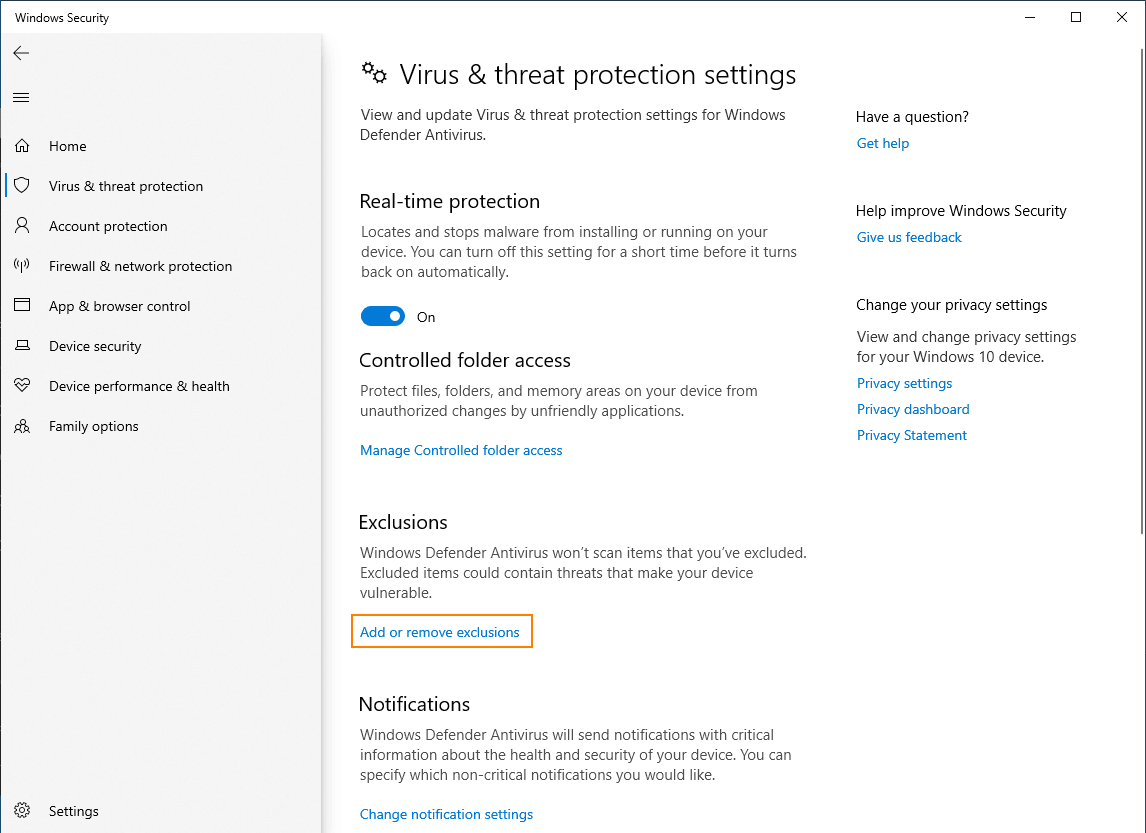Viewport: 1146px width, 833px height.
Task: Click the Family options people icon
Action: [22, 426]
